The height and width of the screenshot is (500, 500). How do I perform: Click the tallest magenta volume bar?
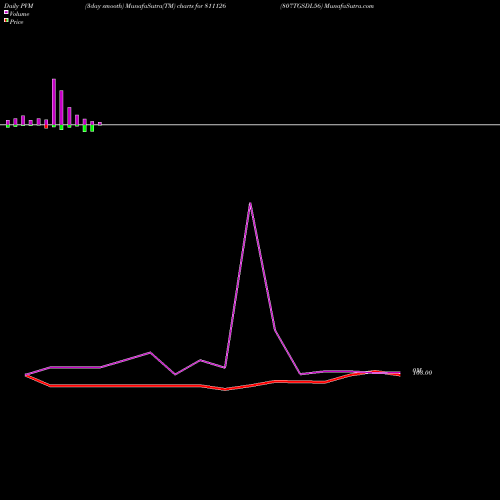point(54,102)
